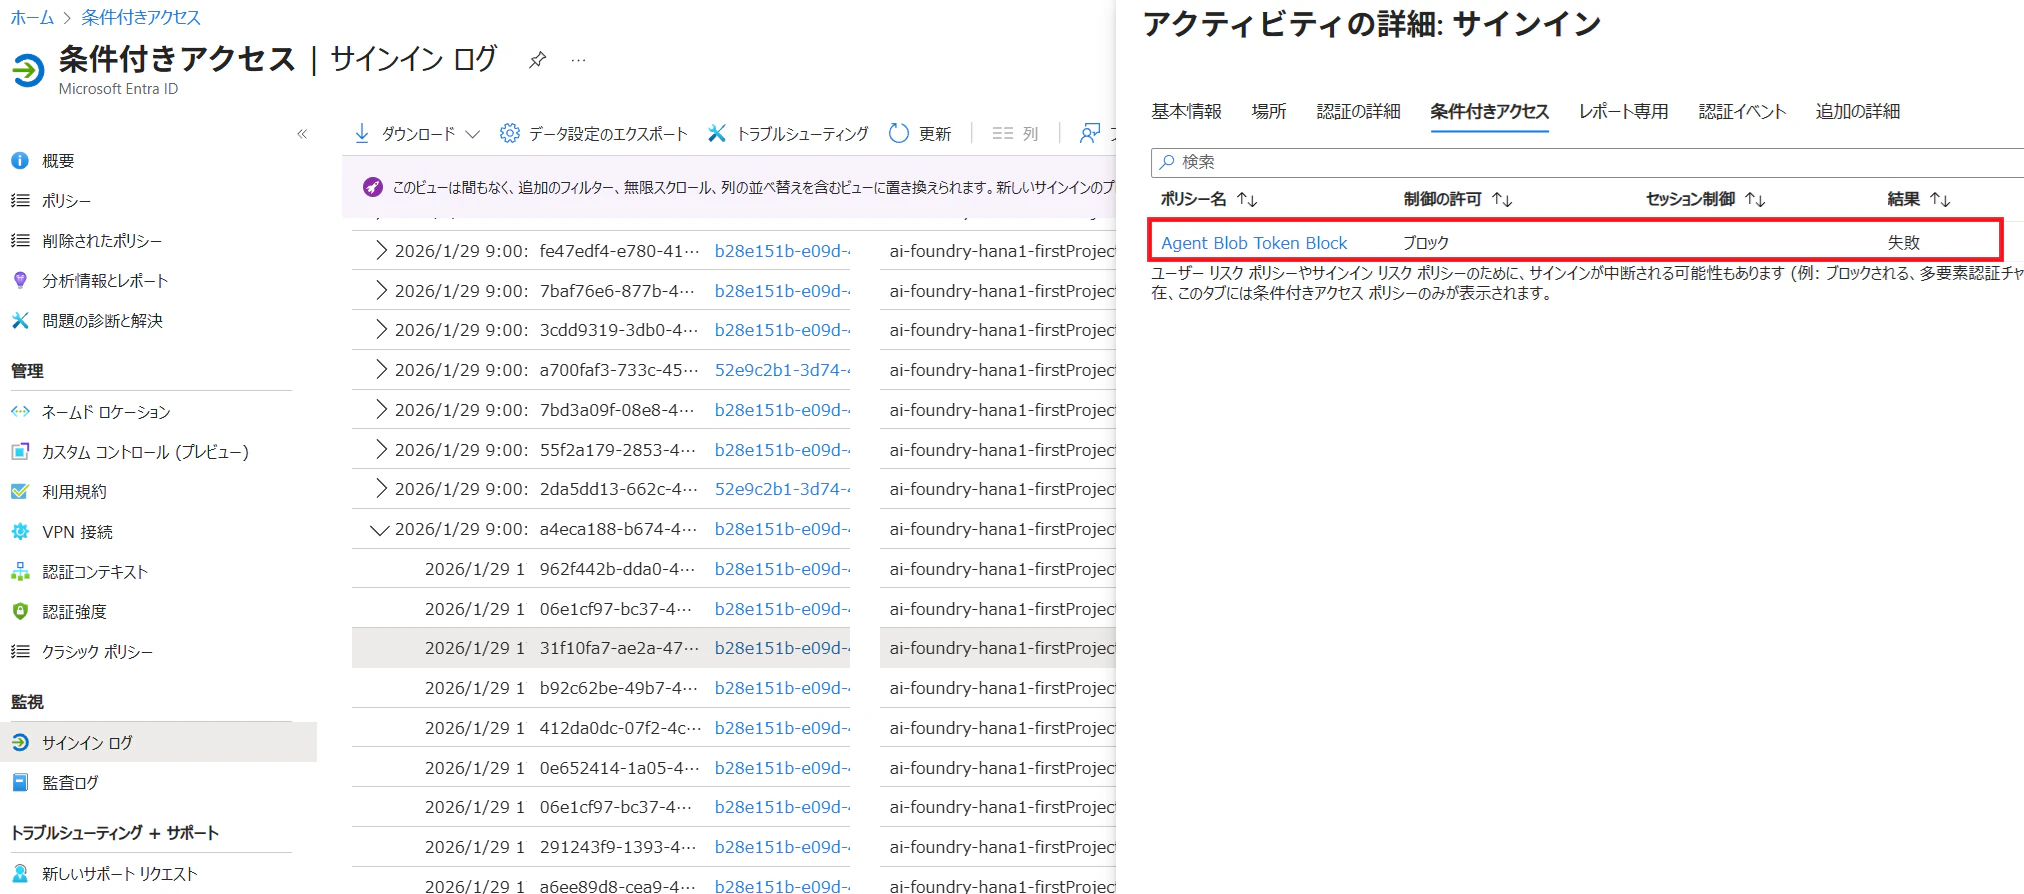Select the sign-in row 412da0dc-07f2-4c
The image size is (2024, 894).
point(736,727)
